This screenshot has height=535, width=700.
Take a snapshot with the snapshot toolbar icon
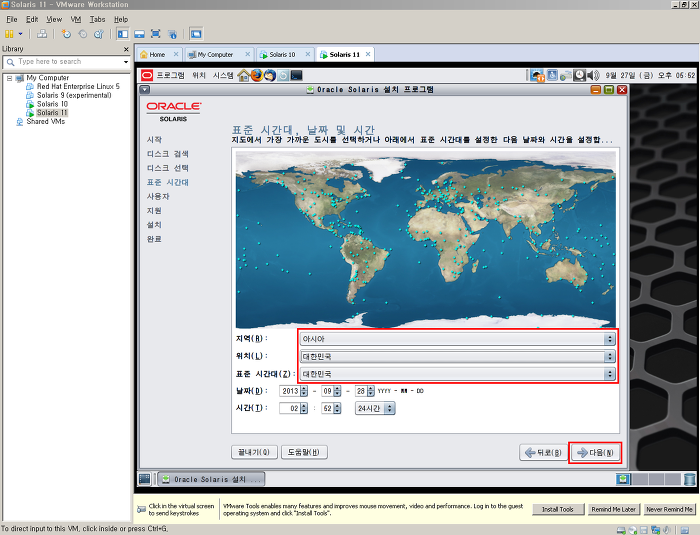point(66,34)
